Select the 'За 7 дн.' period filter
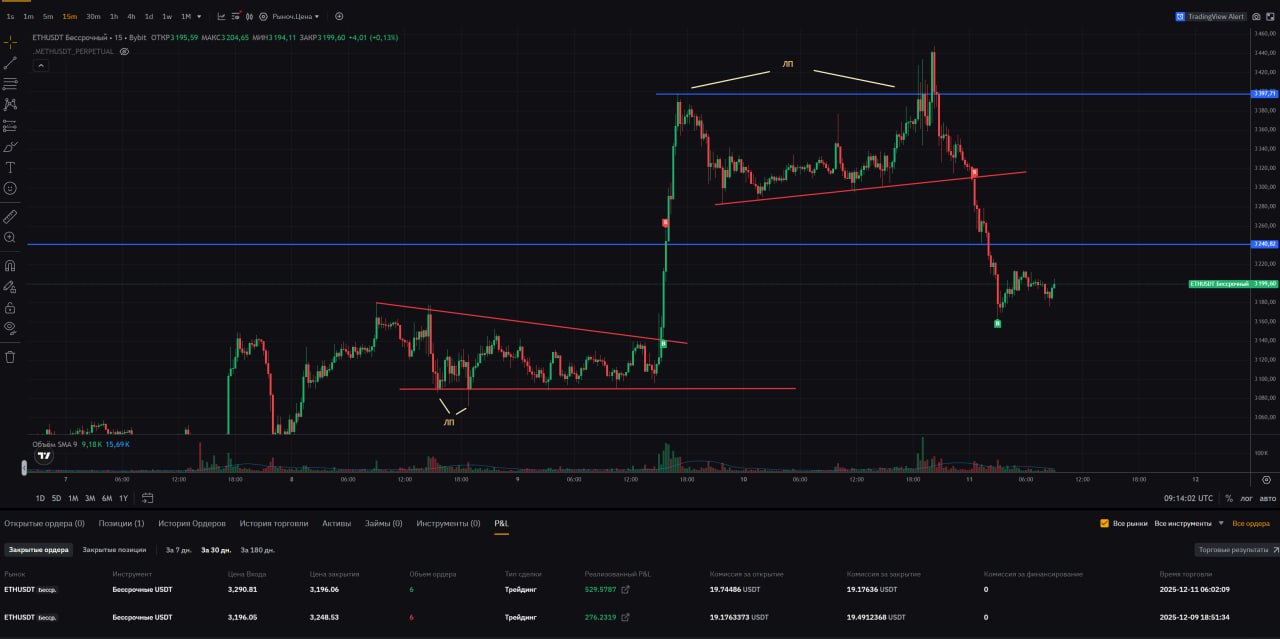Image resolution: width=1280 pixels, height=639 pixels. click(x=178, y=550)
